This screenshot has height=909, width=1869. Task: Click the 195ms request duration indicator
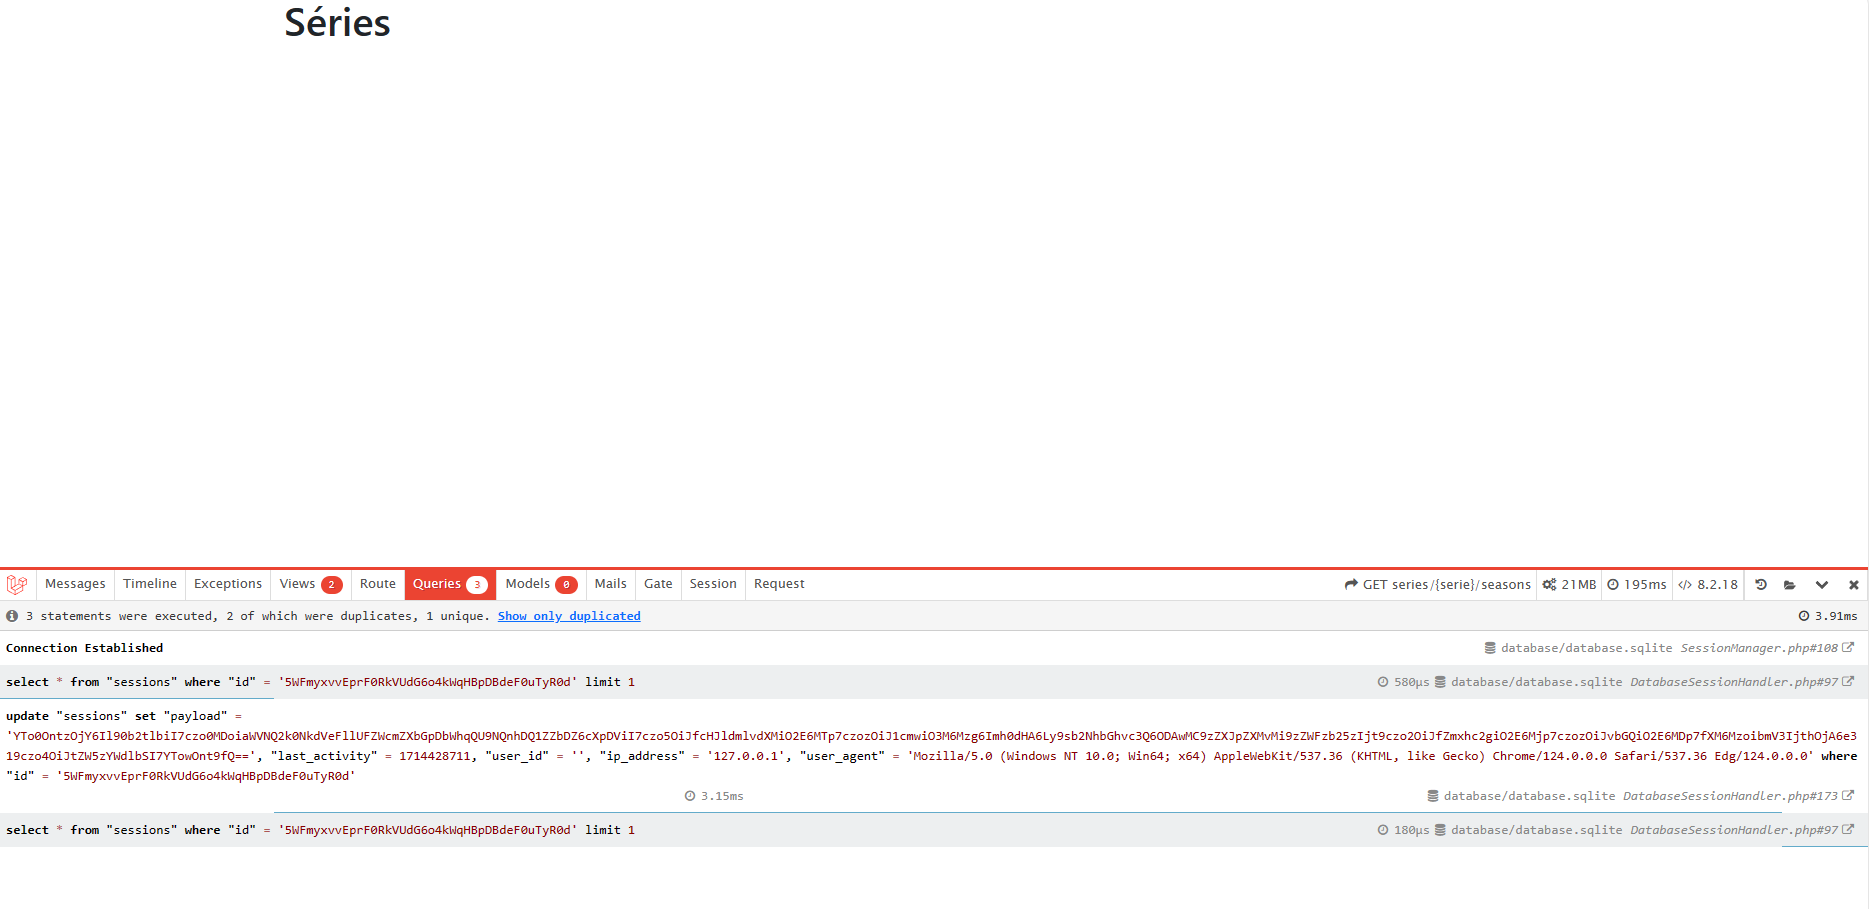[1637, 585]
